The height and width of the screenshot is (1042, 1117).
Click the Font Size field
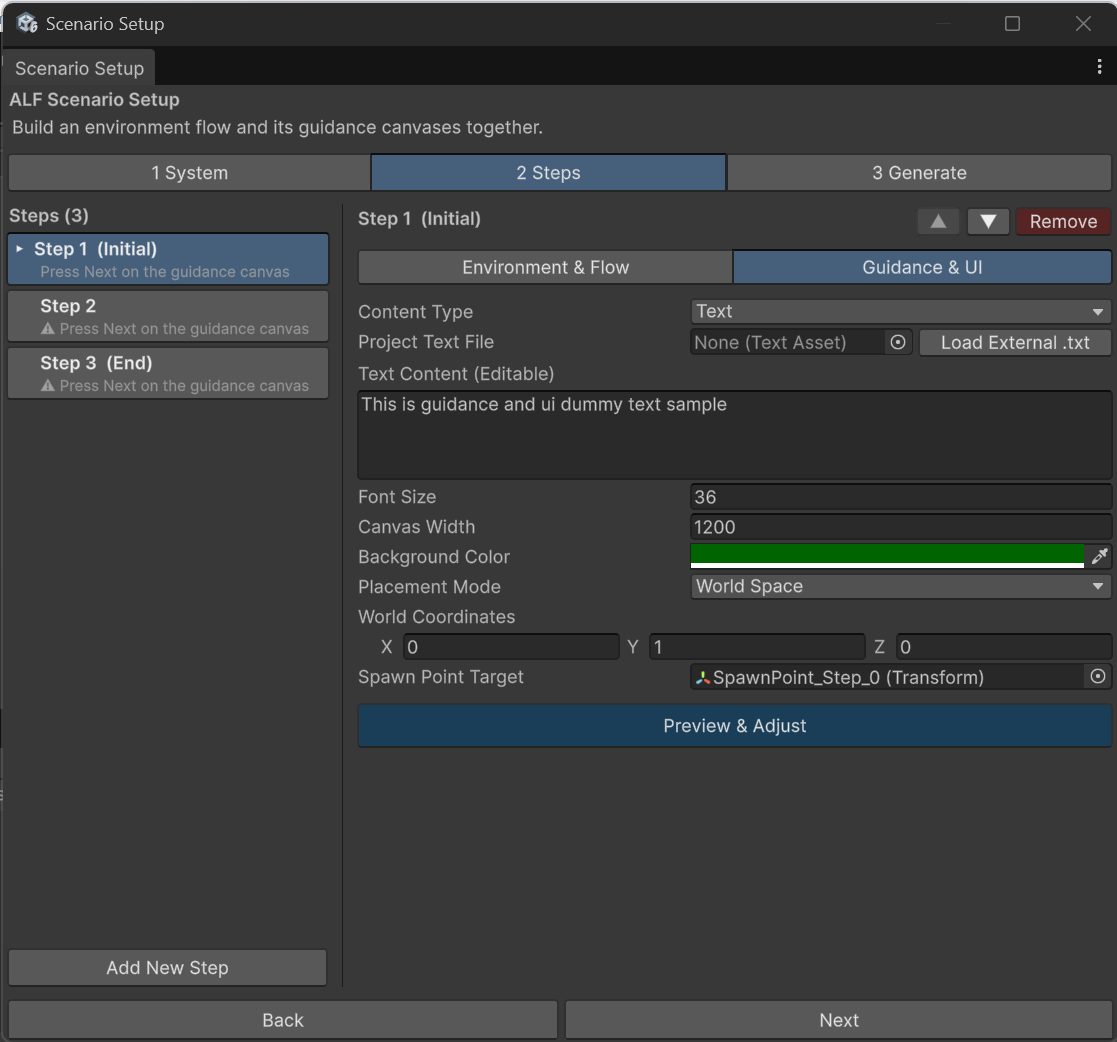(x=900, y=496)
